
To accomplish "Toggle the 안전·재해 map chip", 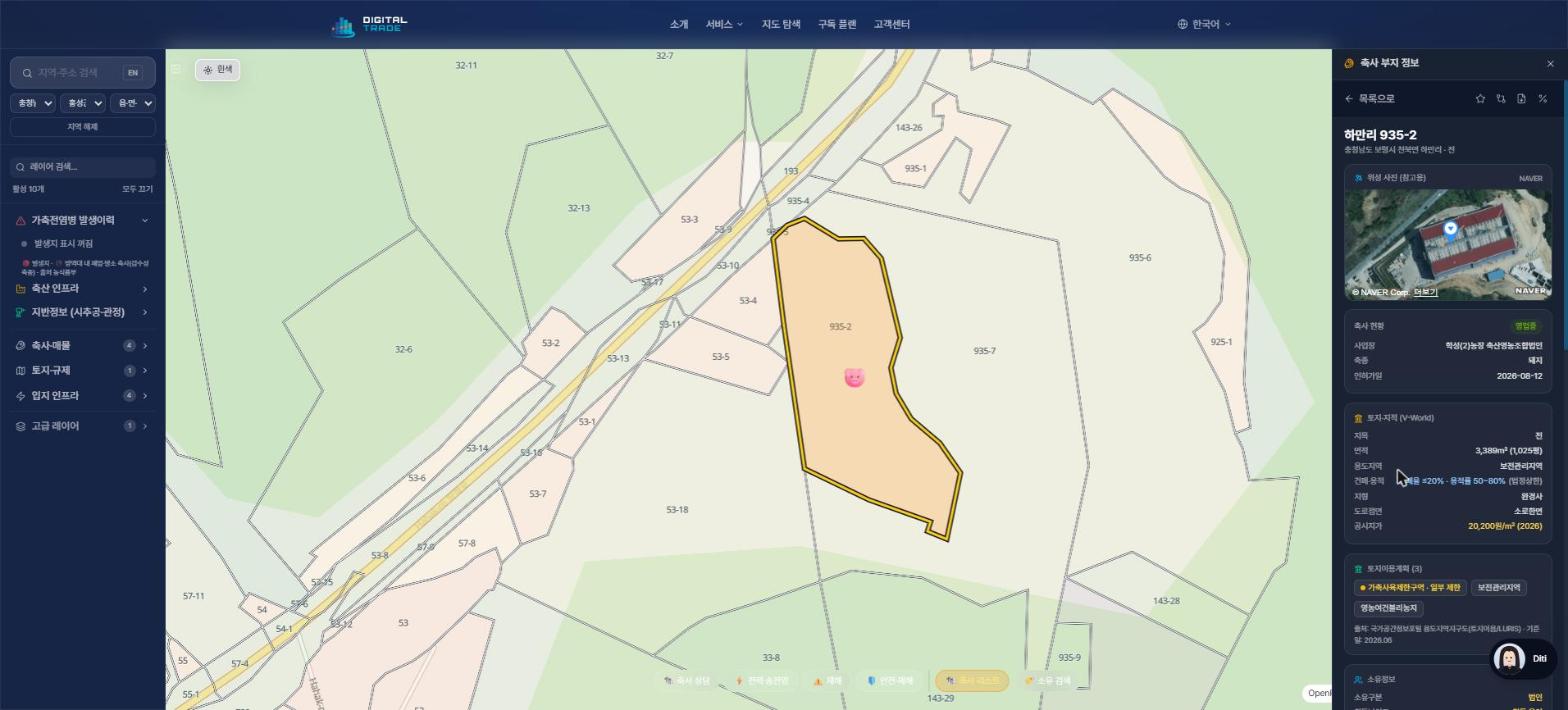I will click(x=889, y=681).
